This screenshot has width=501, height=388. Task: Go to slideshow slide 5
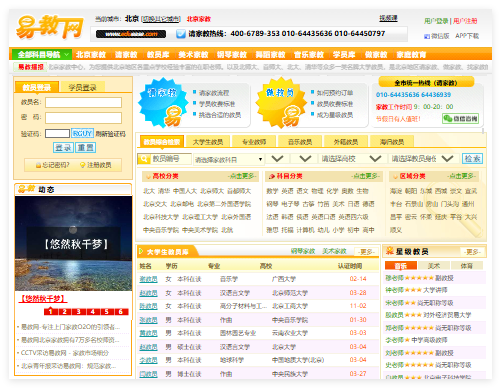(107, 312)
